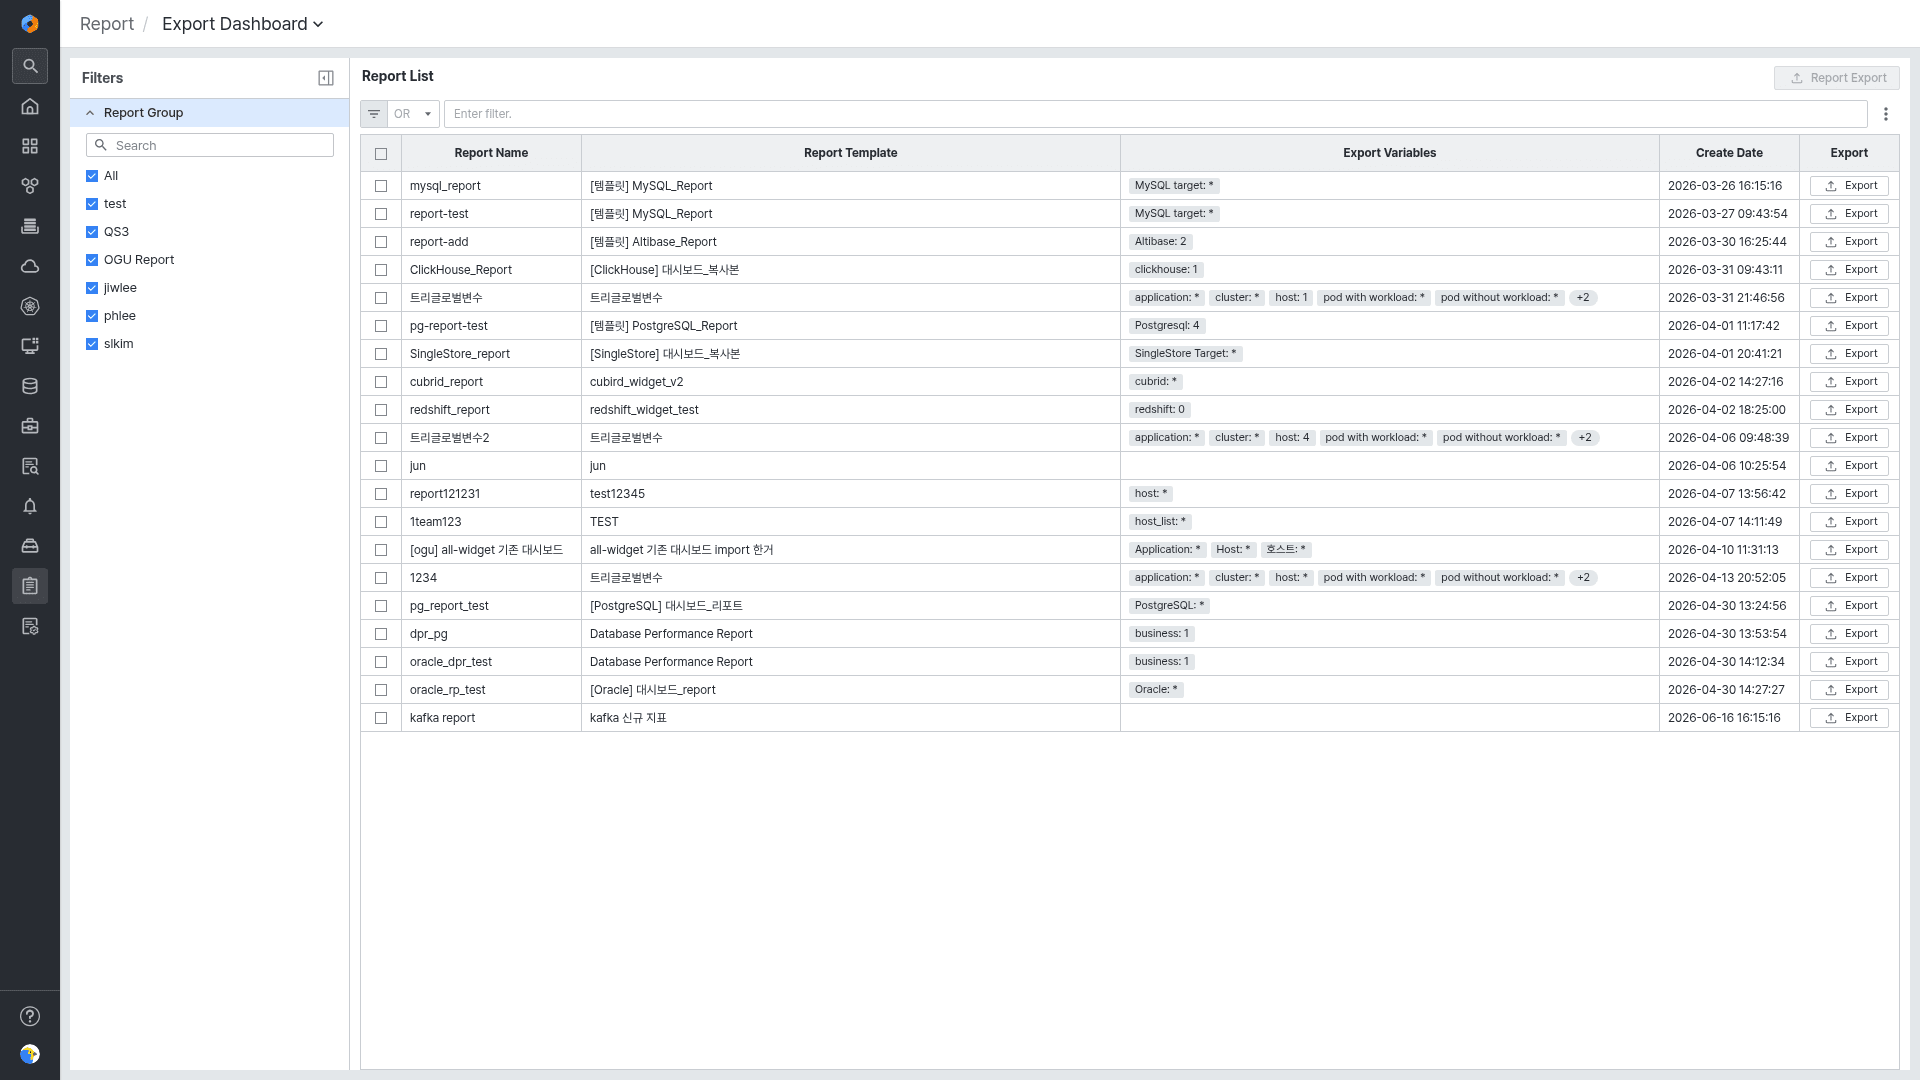Open the Kubernetes wheel icon in sidebar
This screenshot has height=1080, width=1920.
click(x=30, y=306)
